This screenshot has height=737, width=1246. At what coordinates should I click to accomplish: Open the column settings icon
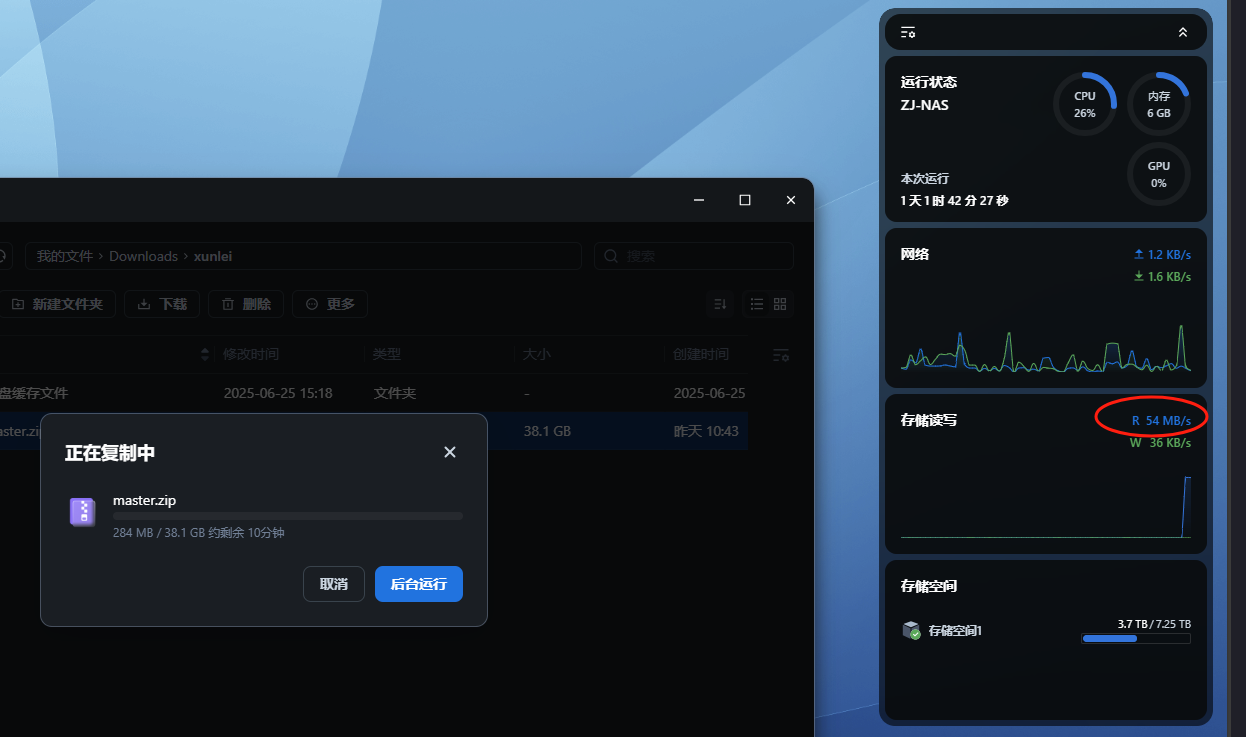pos(782,354)
